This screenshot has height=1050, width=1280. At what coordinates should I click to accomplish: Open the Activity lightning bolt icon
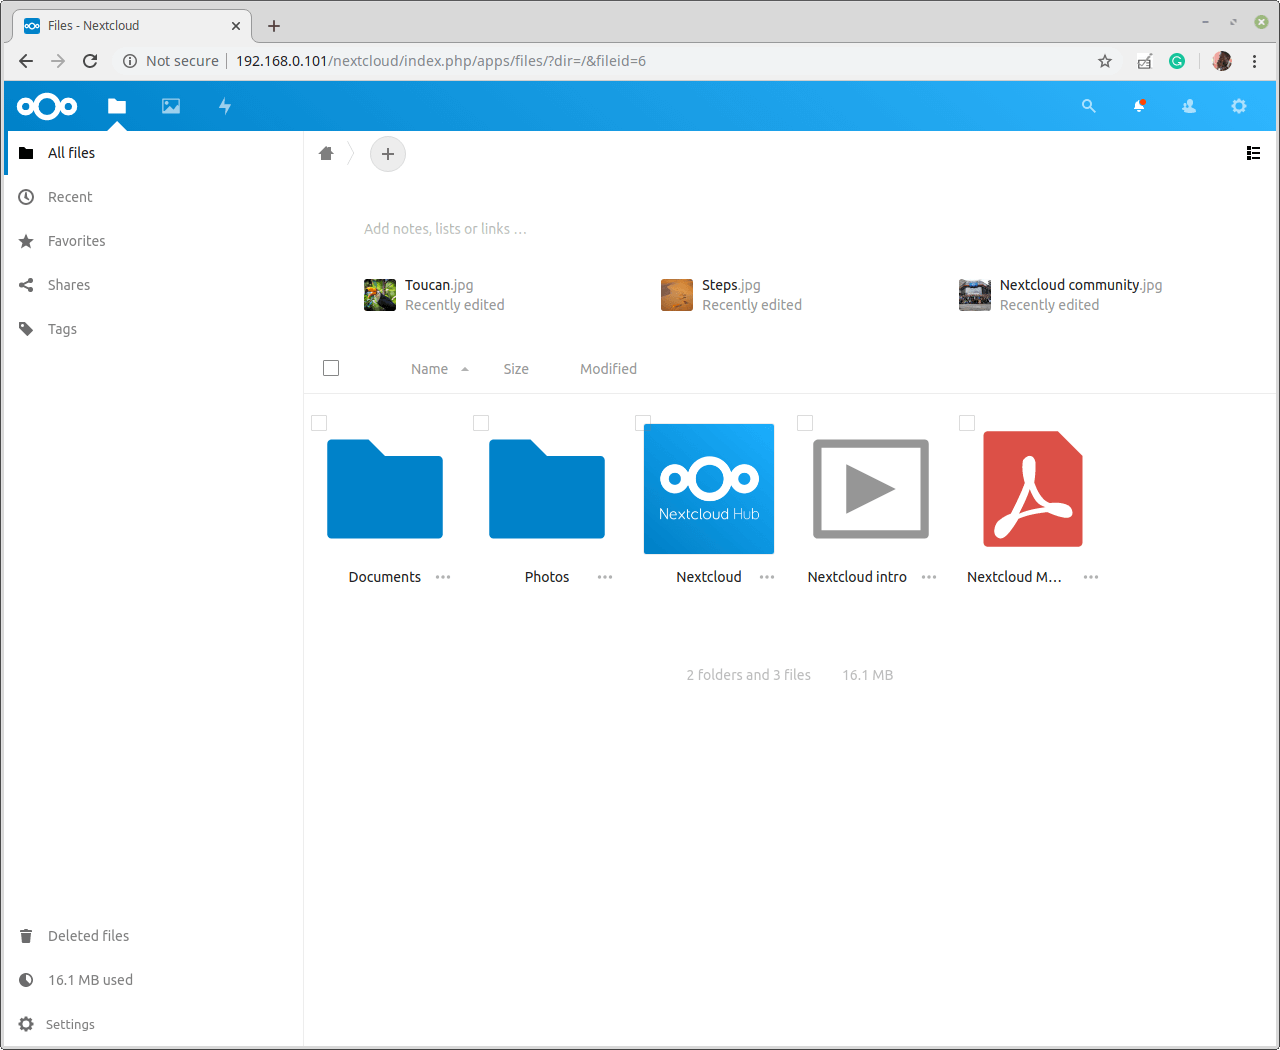[x=225, y=106]
